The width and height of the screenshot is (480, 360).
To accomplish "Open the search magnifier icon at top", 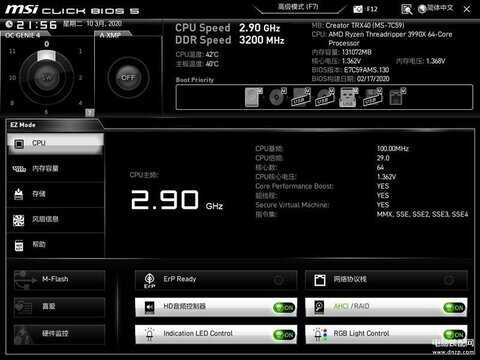I will click(x=406, y=9).
